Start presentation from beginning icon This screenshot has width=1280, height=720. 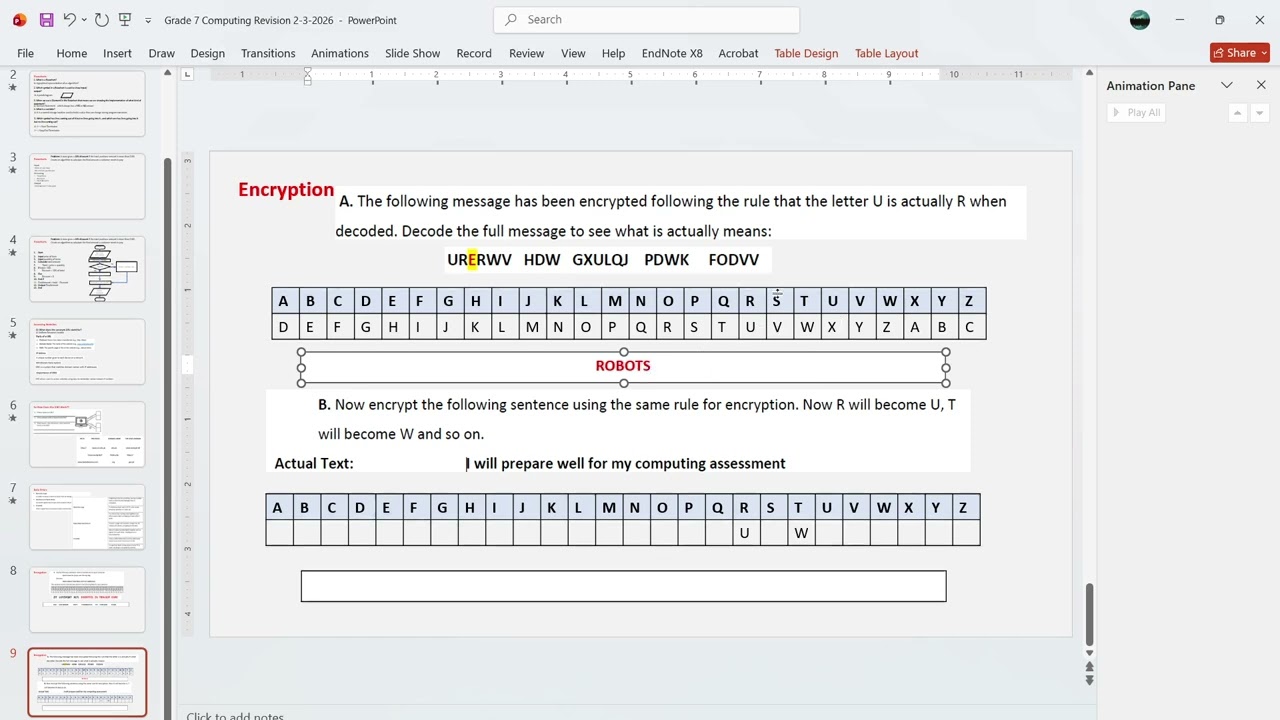(x=125, y=20)
